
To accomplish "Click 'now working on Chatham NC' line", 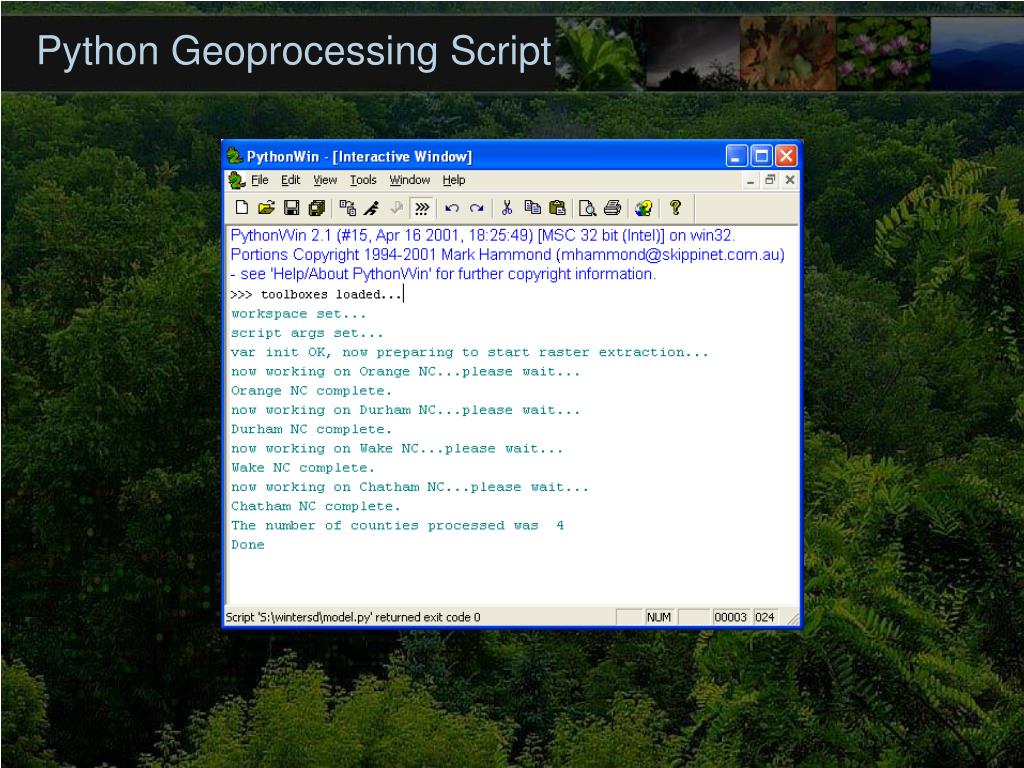I will [x=409, y=487].
